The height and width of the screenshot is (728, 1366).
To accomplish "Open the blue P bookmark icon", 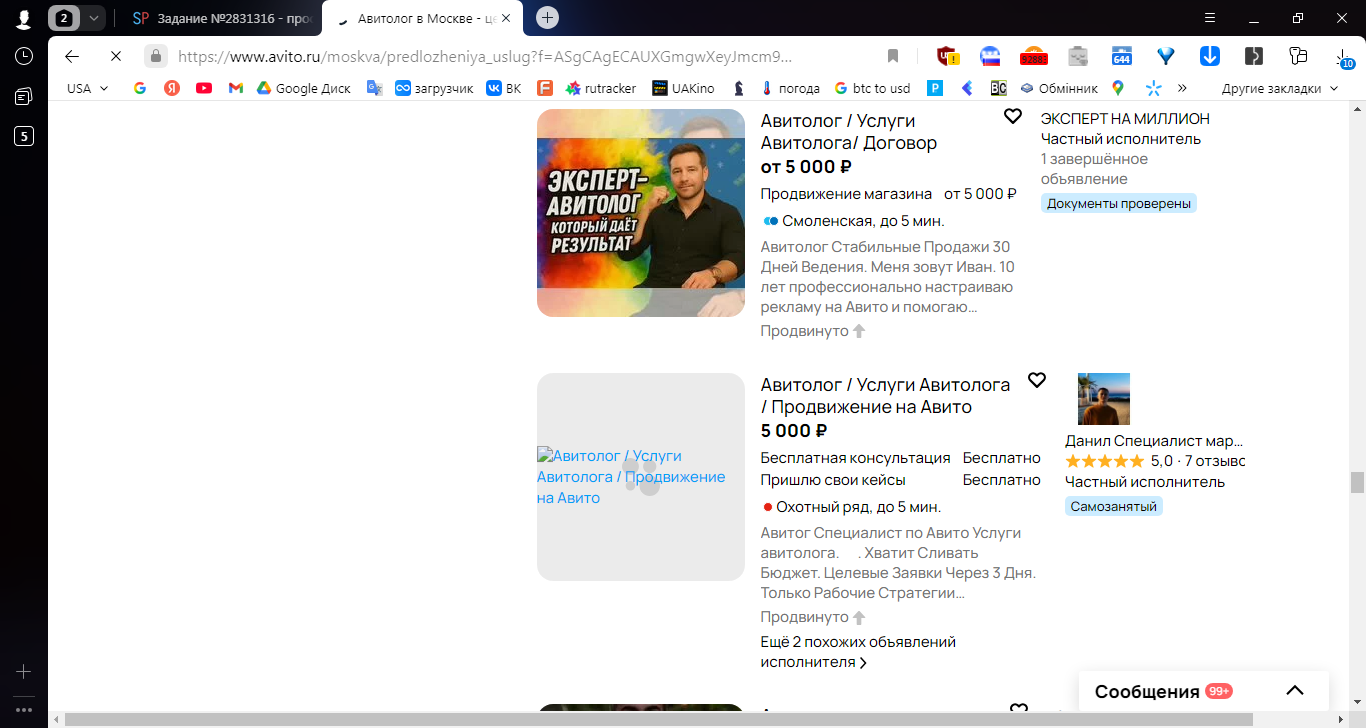I will click(x=936, y=88).
